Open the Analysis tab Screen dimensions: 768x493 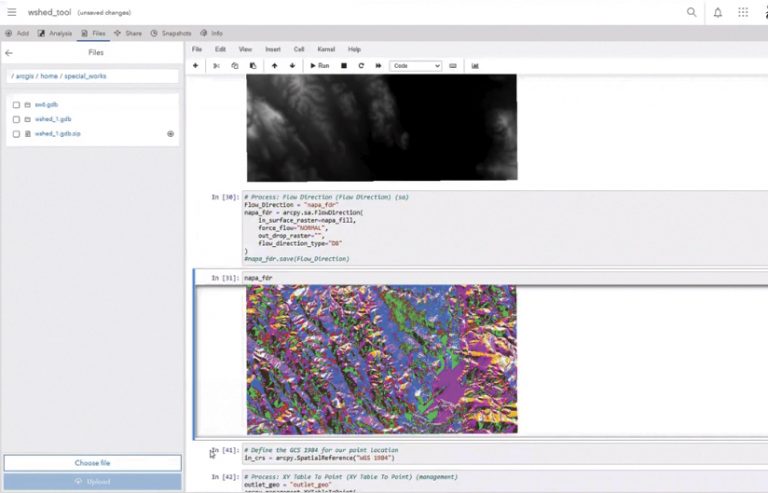55,33
